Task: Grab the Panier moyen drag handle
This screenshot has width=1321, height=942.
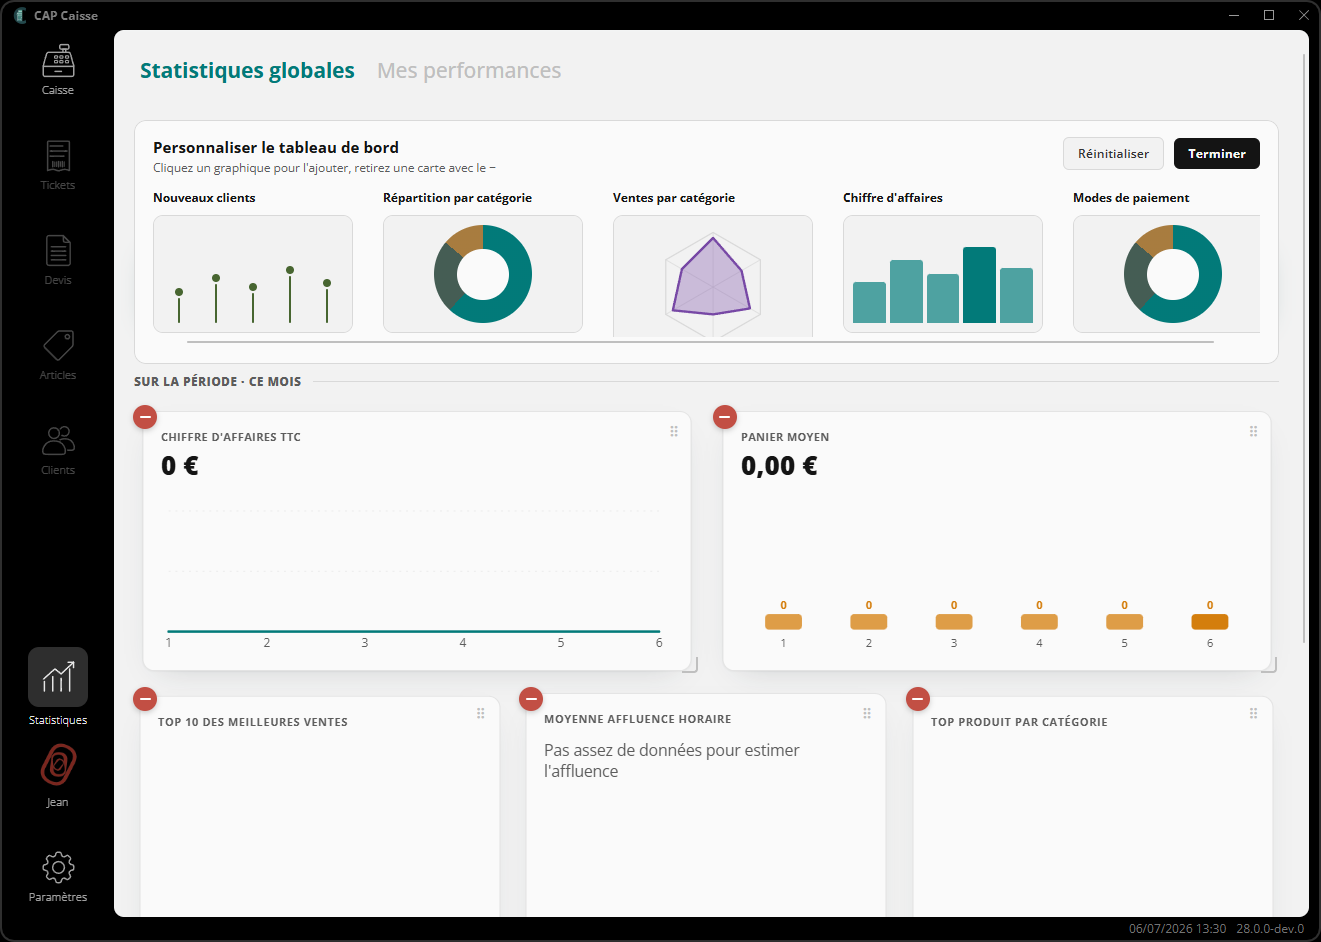Action: tap(1253, 431)
